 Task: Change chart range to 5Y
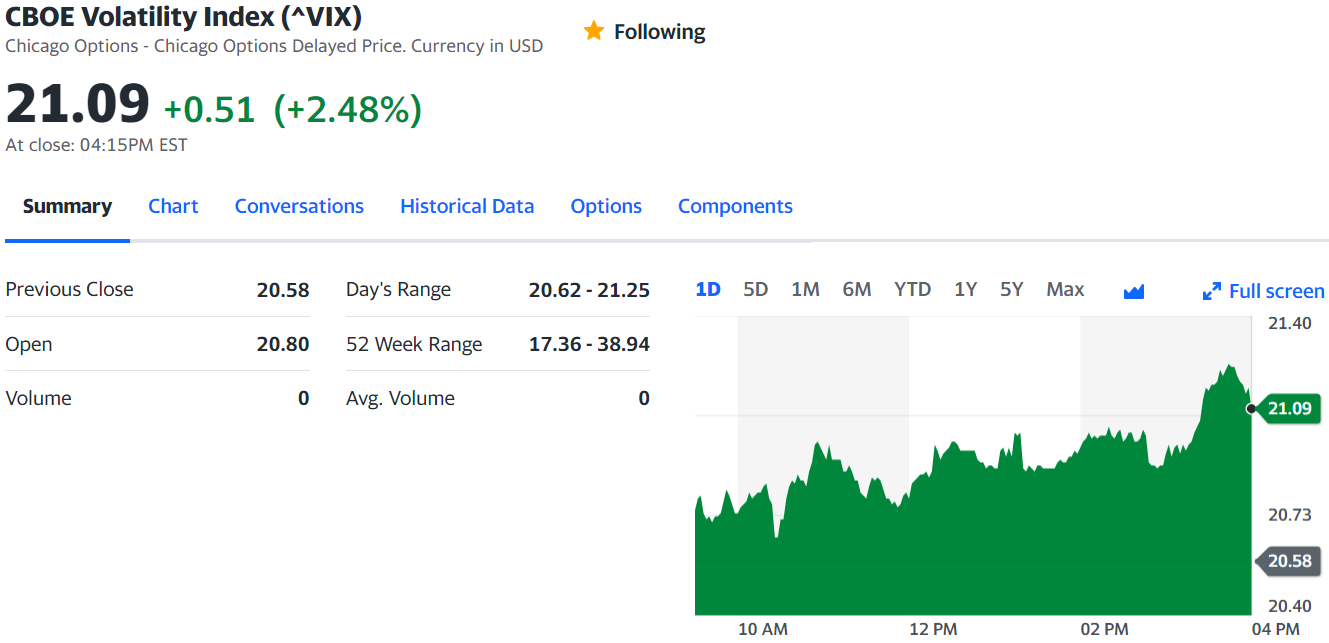[1012, 289]
